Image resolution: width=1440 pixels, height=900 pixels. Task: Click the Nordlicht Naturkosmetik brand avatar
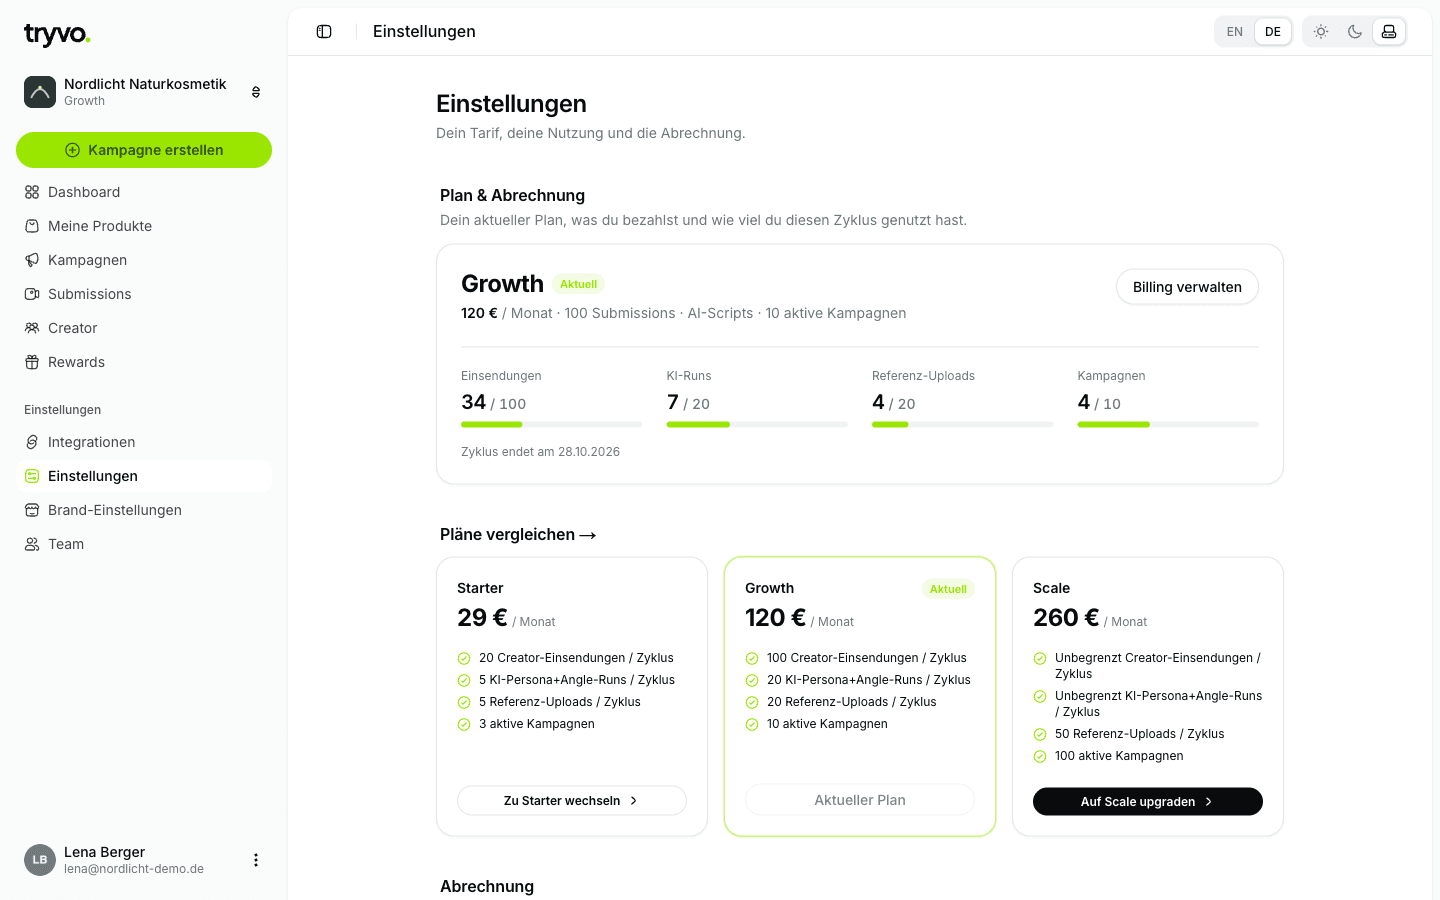coord(40,92)
